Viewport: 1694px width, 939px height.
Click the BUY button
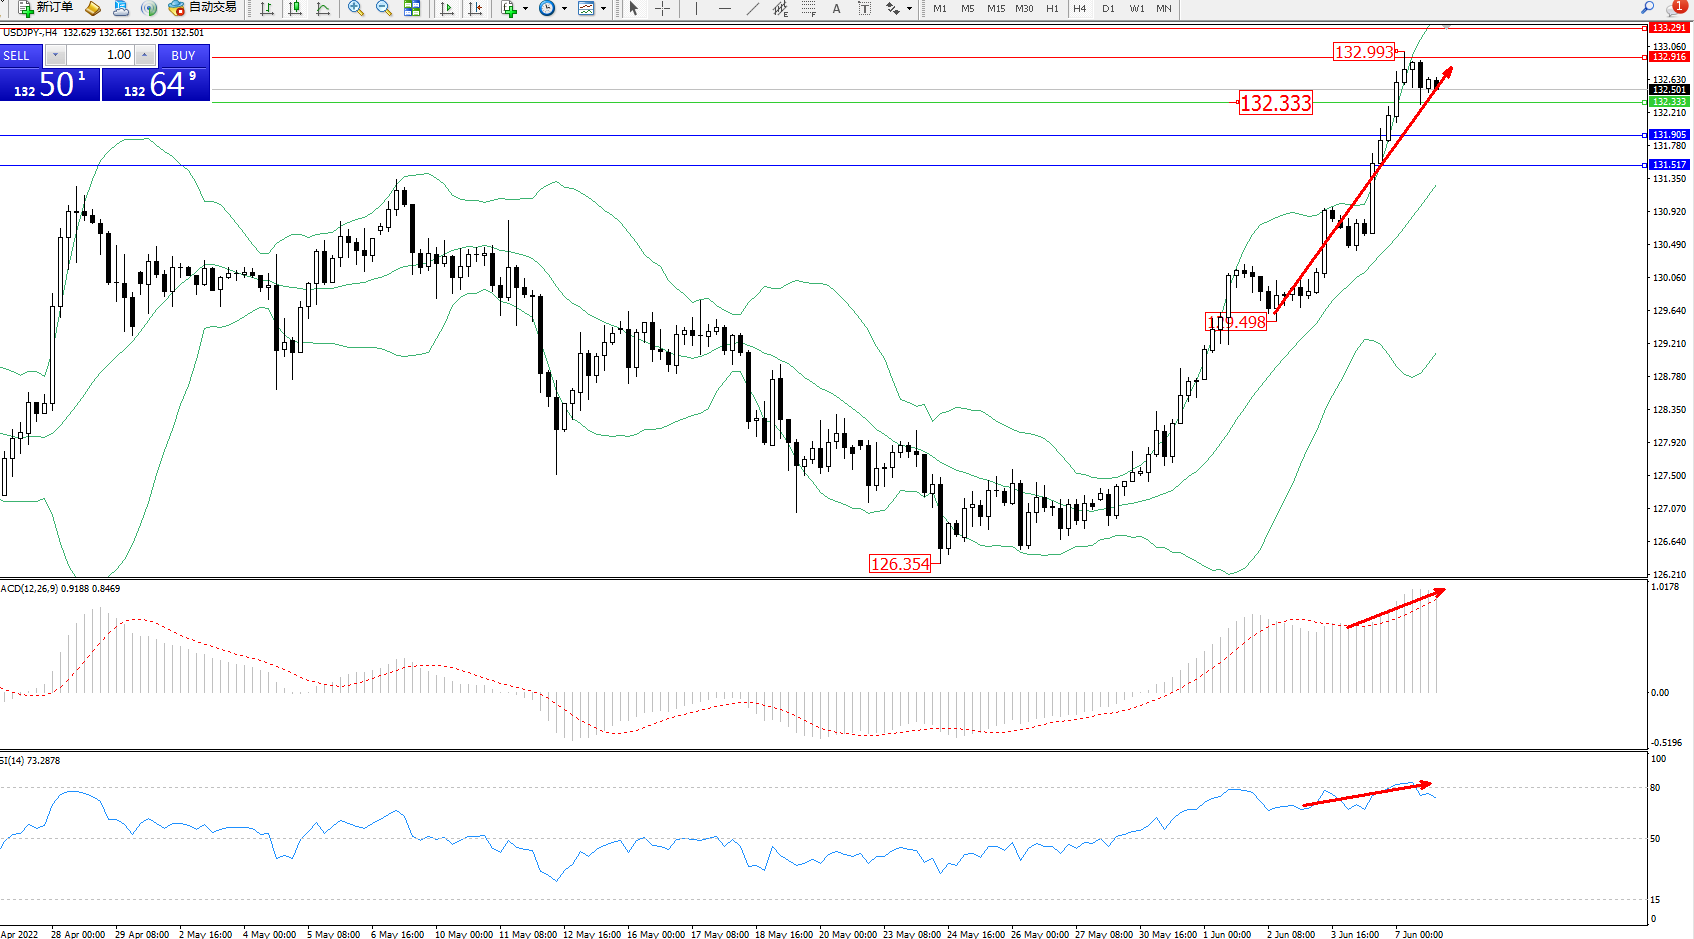pos(183,55)
